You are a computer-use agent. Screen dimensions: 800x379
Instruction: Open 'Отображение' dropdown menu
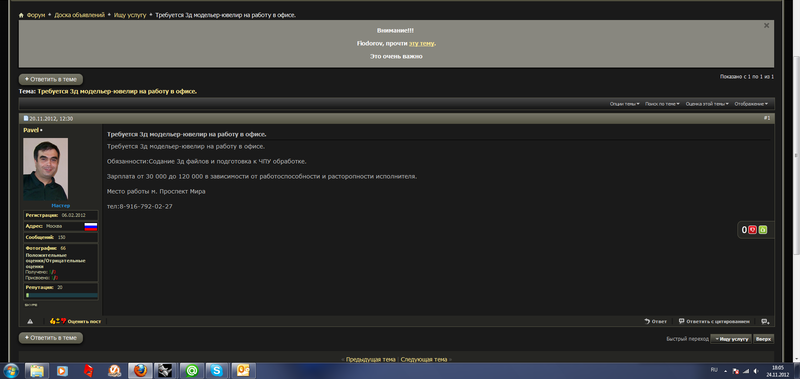(x=751, y=104)
